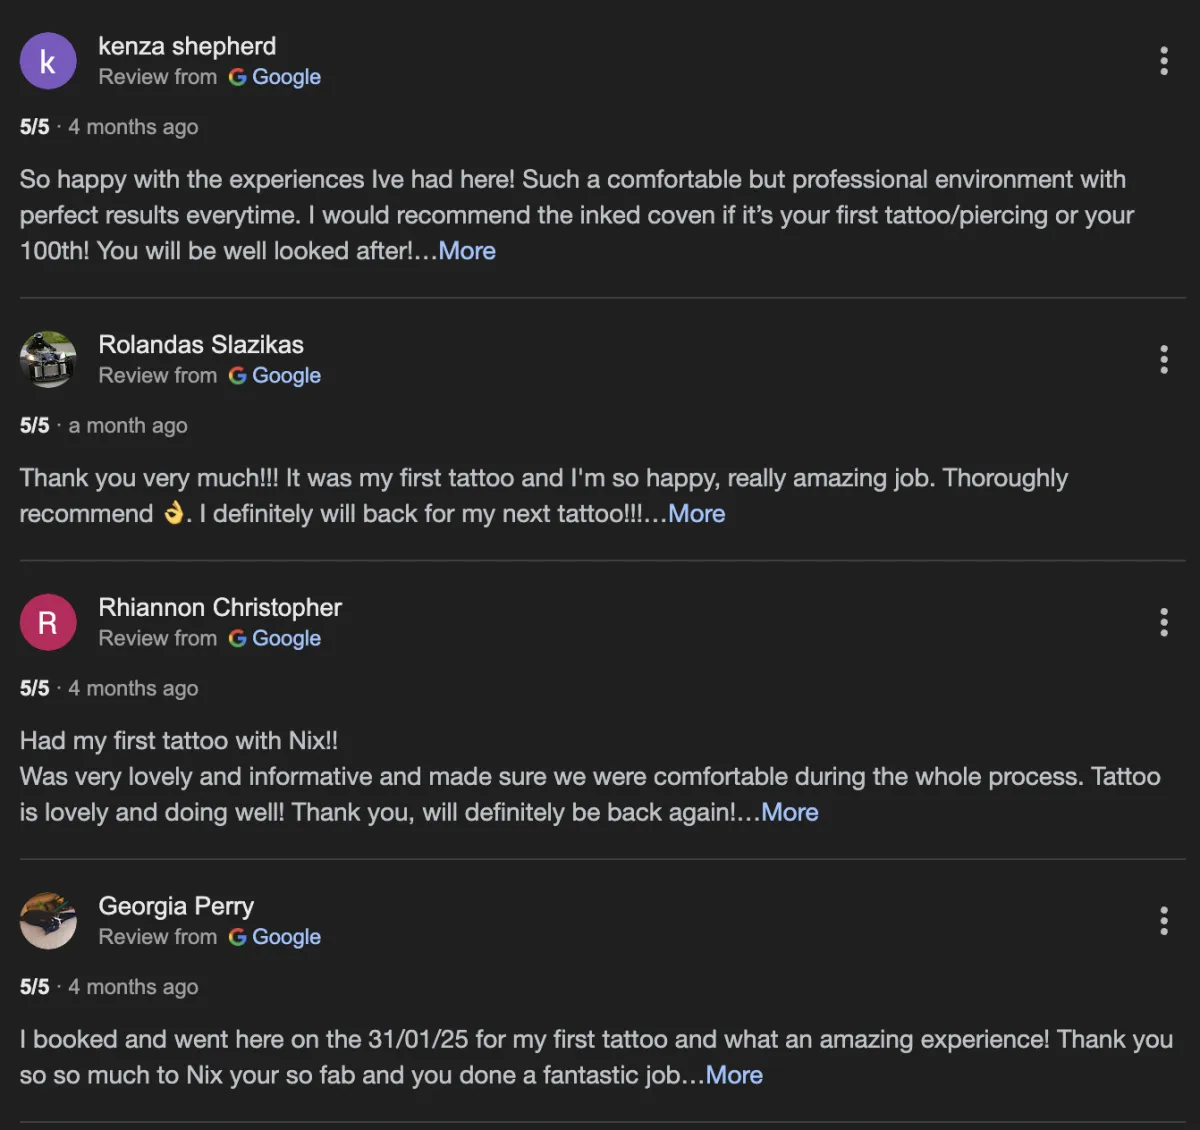This screenshot has width=1200, height=1130.
Task: Click the Rhiannon Christopher reviewer name
Action: tap(220, 607)
